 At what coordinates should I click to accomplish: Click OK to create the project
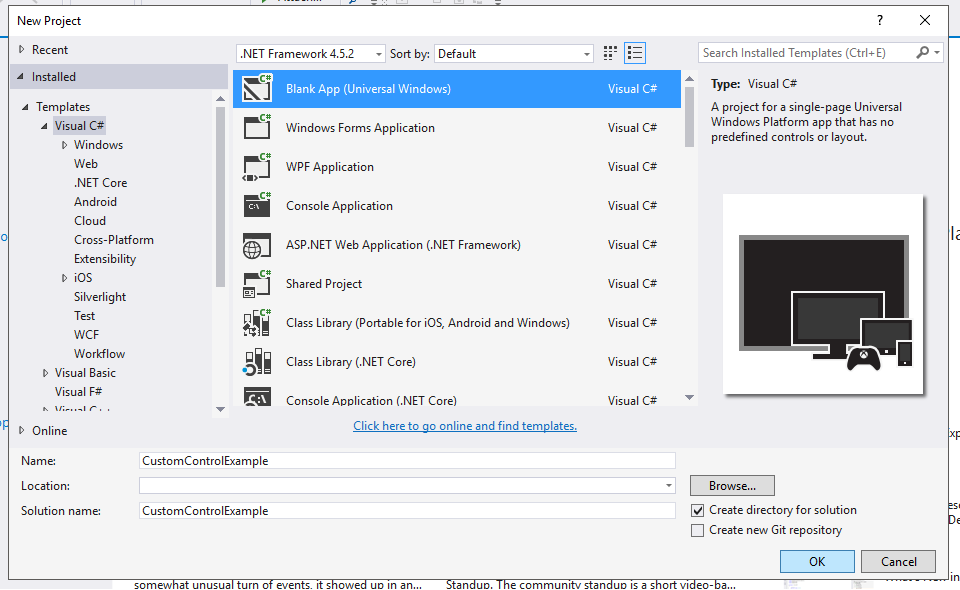click(817, 561)
